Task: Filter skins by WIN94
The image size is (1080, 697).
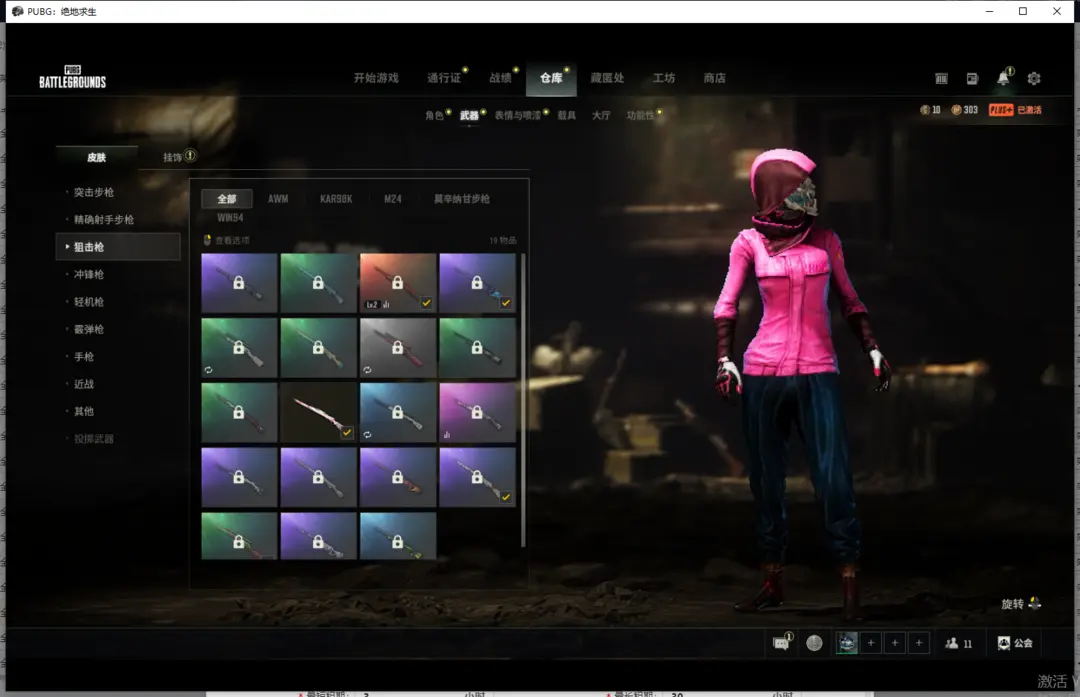Action: (230, 218)
